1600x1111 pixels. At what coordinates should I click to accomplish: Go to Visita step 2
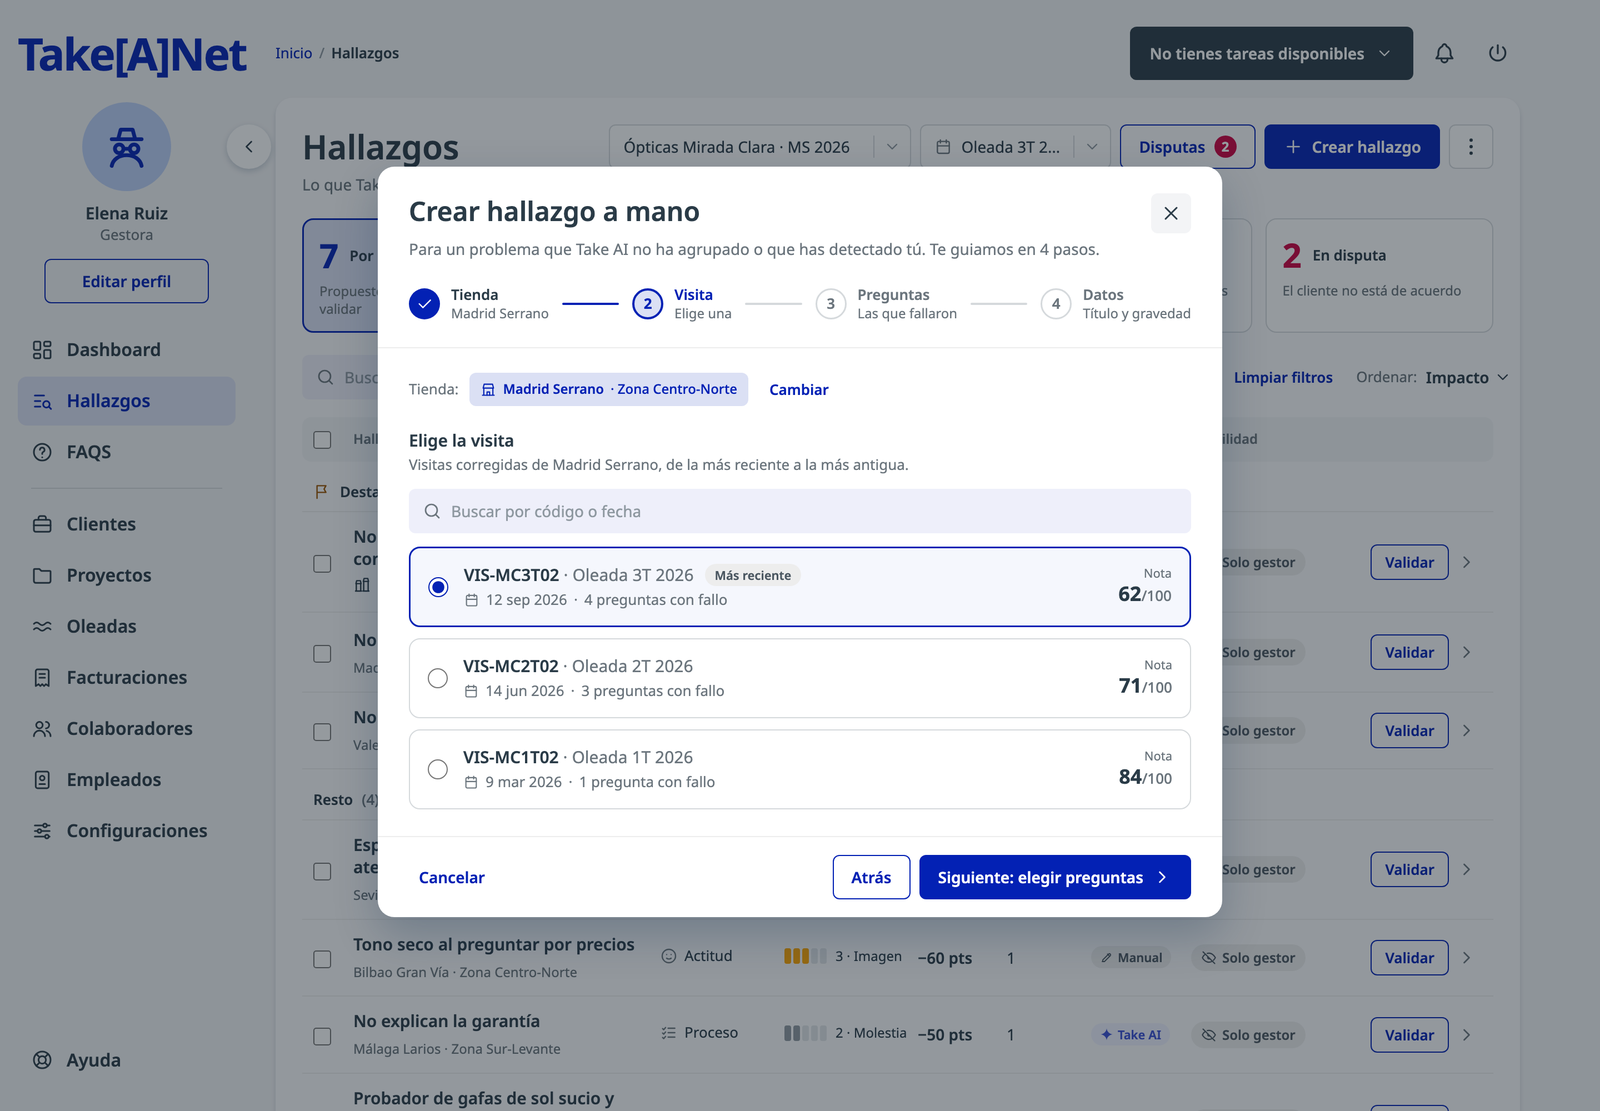(683, 304)
